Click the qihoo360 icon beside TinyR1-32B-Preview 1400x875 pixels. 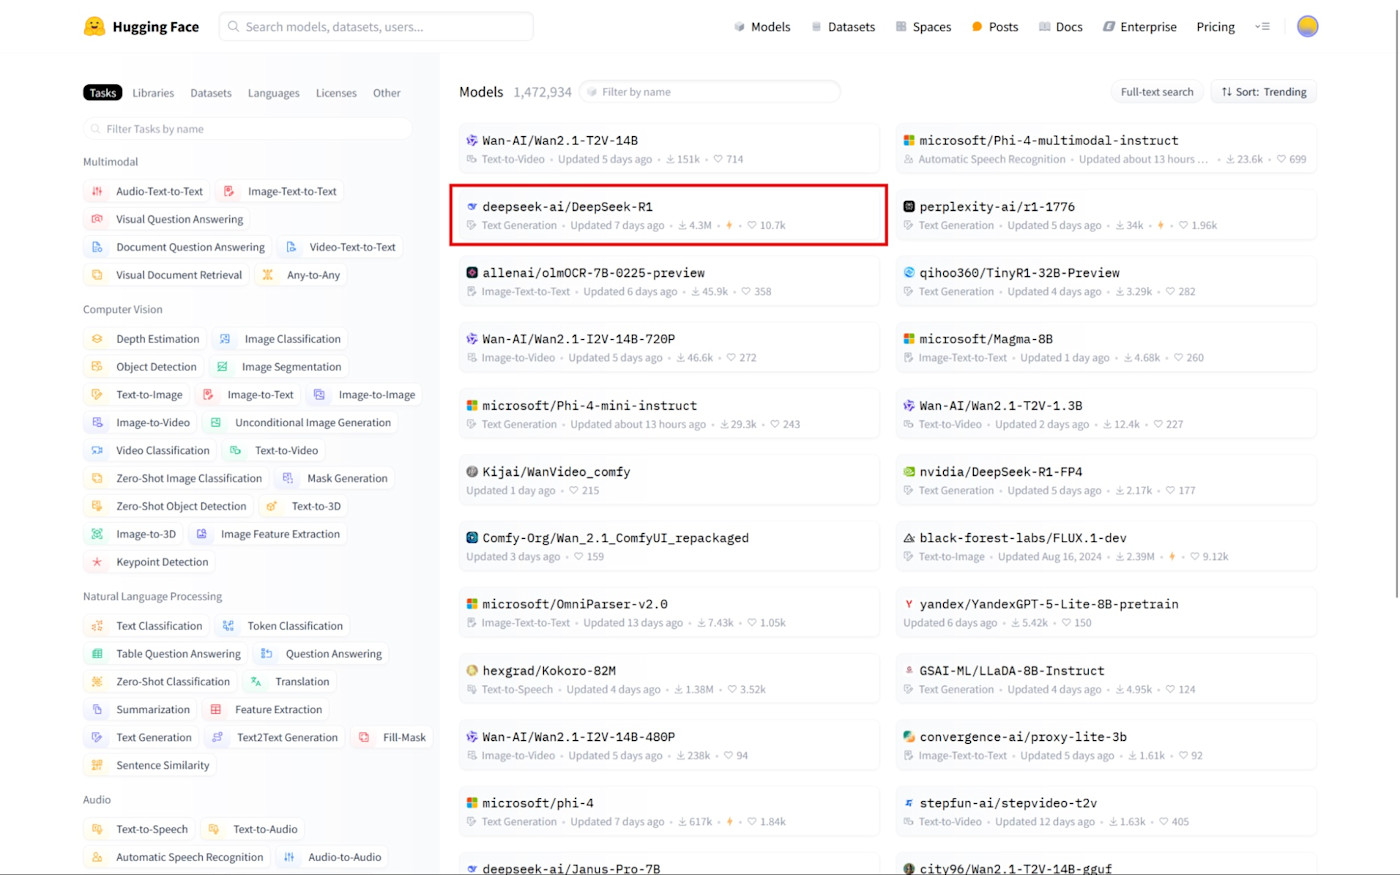[x=909, y=273]
